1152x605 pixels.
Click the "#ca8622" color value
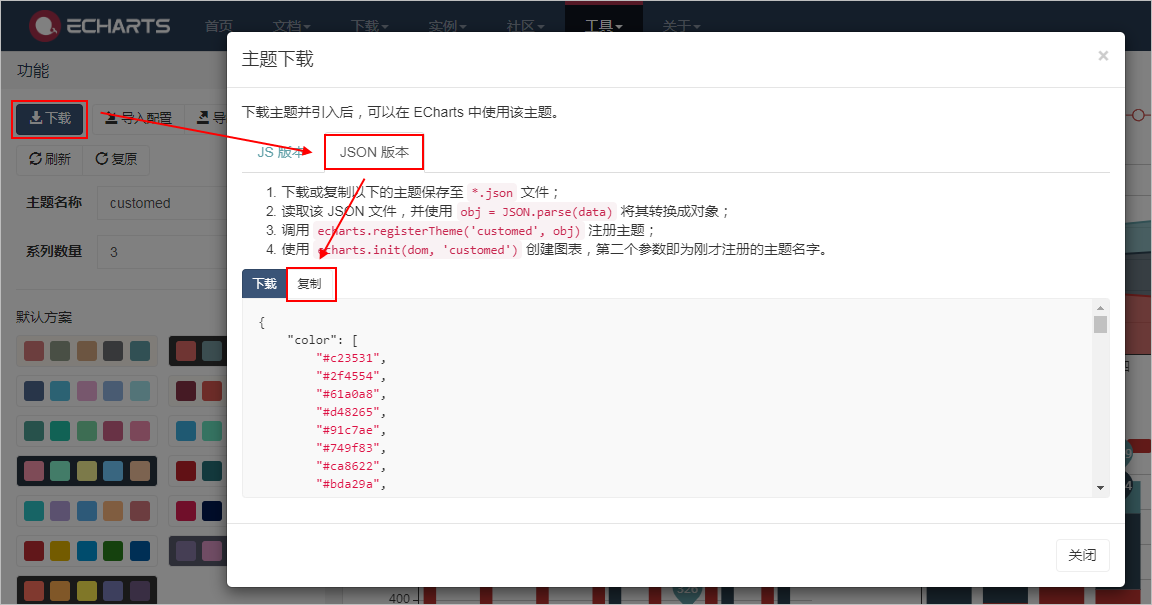pos(348,466)
